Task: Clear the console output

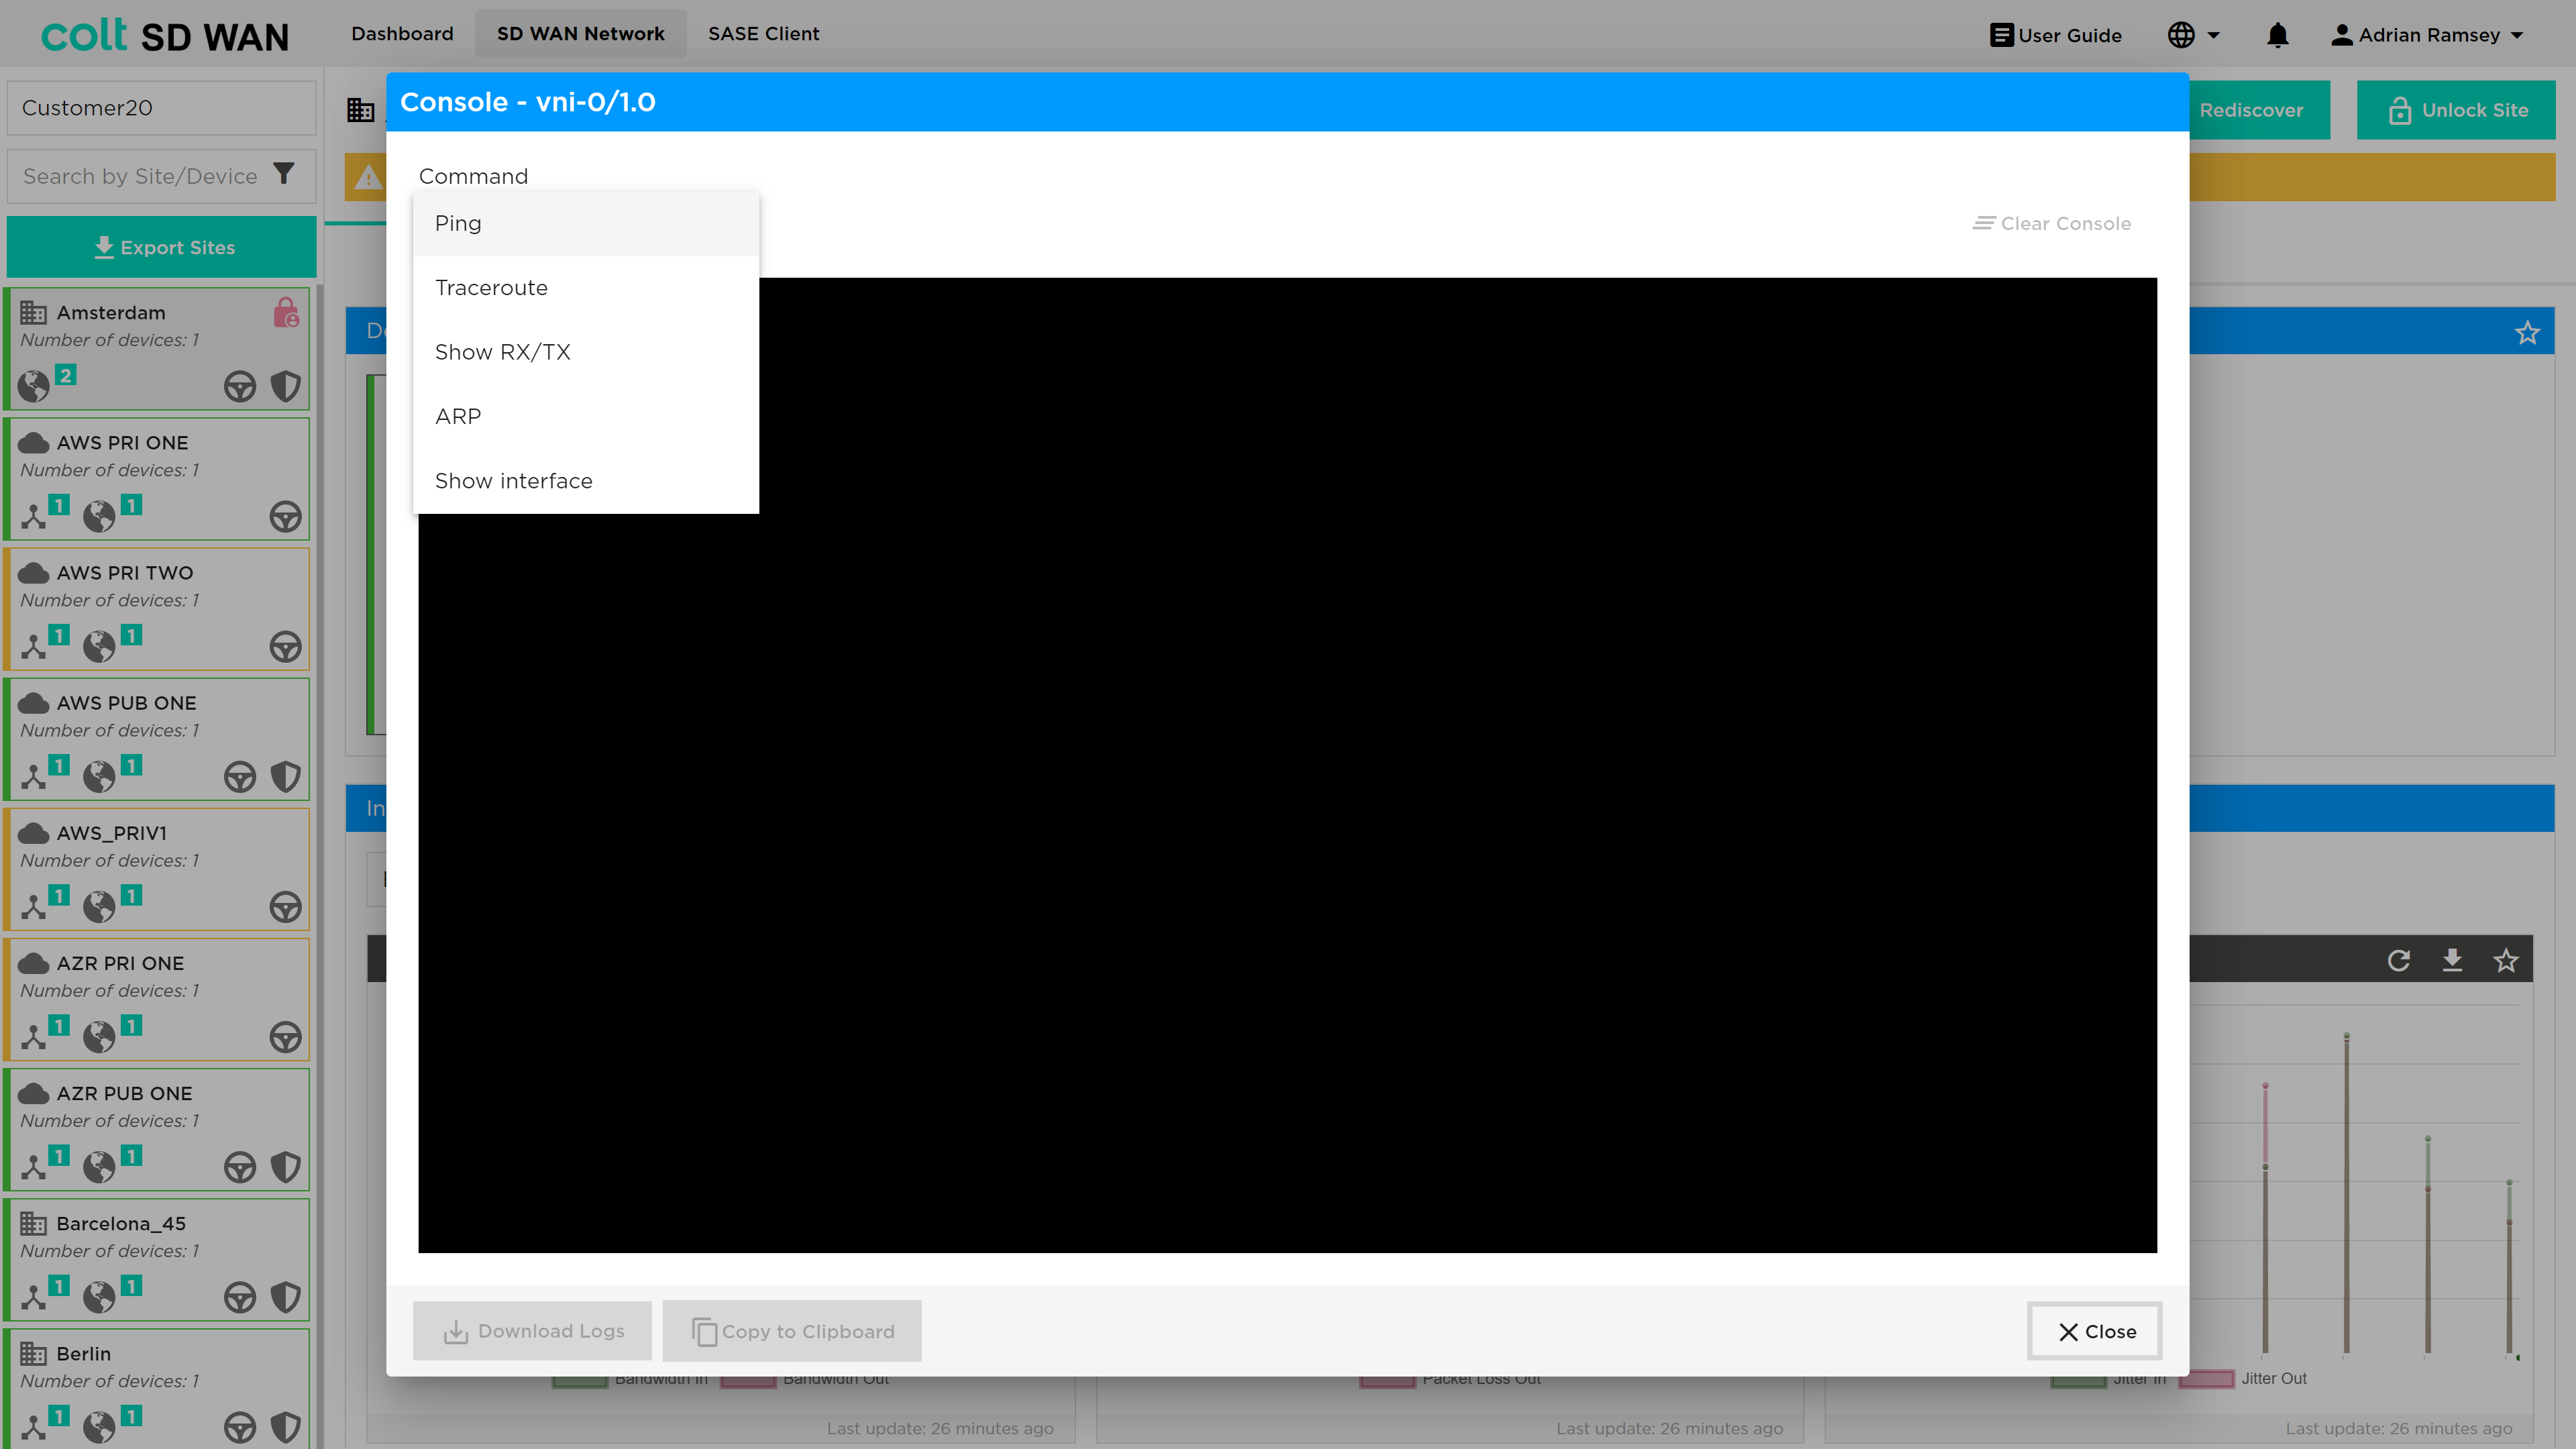Action: point(2051,223)
